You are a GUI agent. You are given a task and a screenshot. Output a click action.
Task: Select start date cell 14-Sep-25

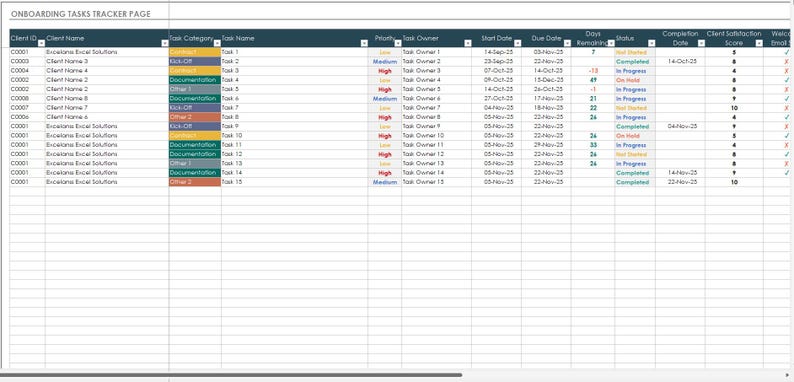496,52
